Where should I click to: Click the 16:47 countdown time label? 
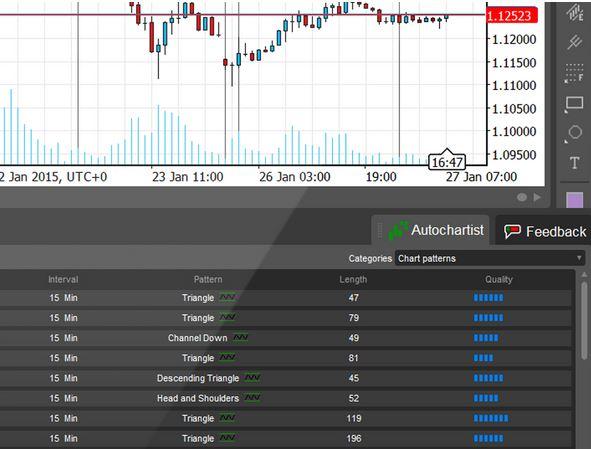point(447,162)
